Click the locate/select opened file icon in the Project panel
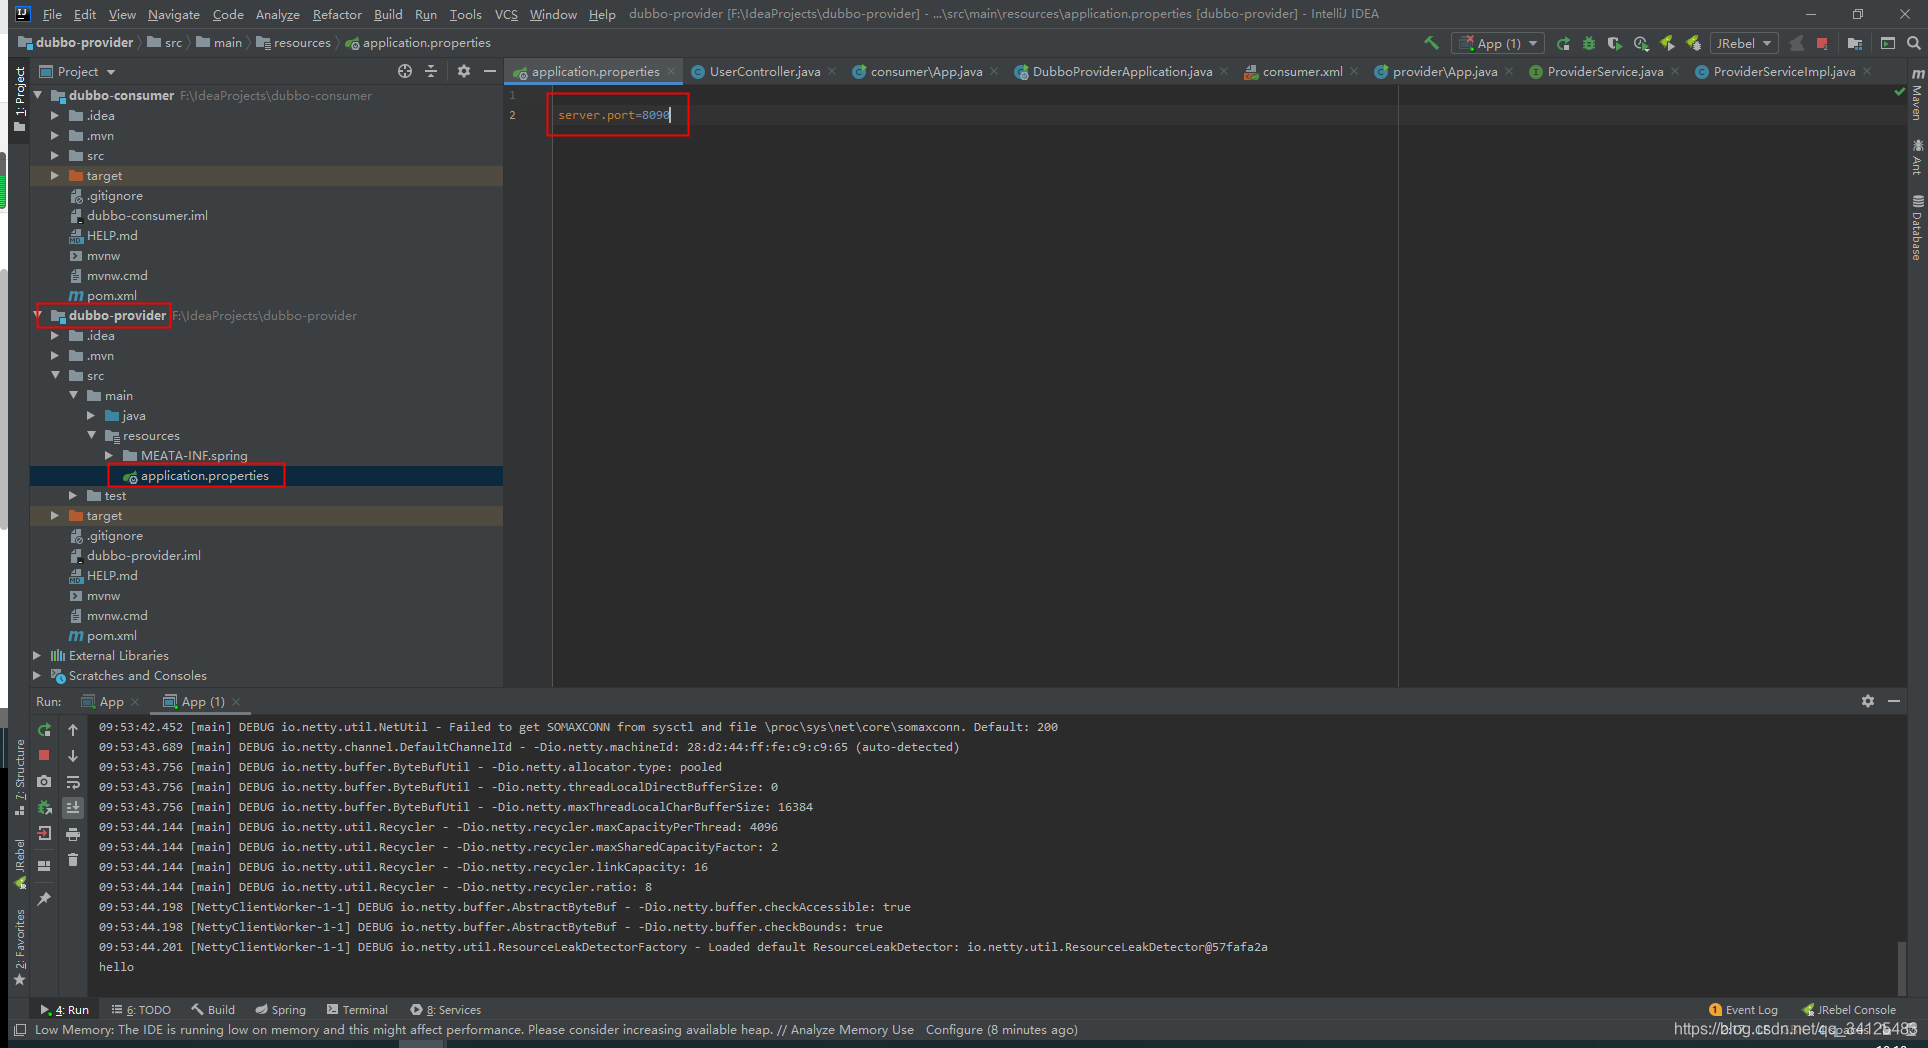The width and height of the screenshot is (1928, 1048). (x=404, y=71)
